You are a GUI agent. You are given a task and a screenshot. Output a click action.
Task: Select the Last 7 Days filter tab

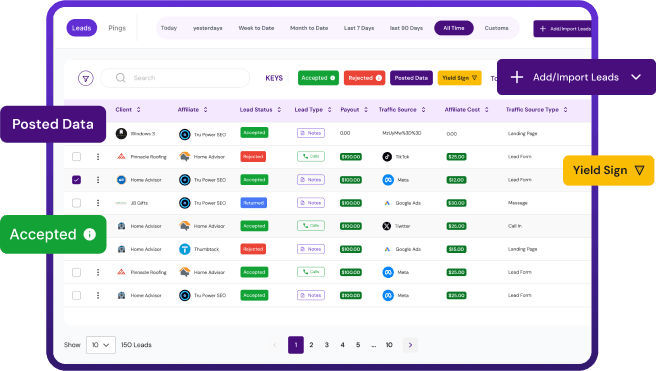pyautogui.click(x=359, y=28)
